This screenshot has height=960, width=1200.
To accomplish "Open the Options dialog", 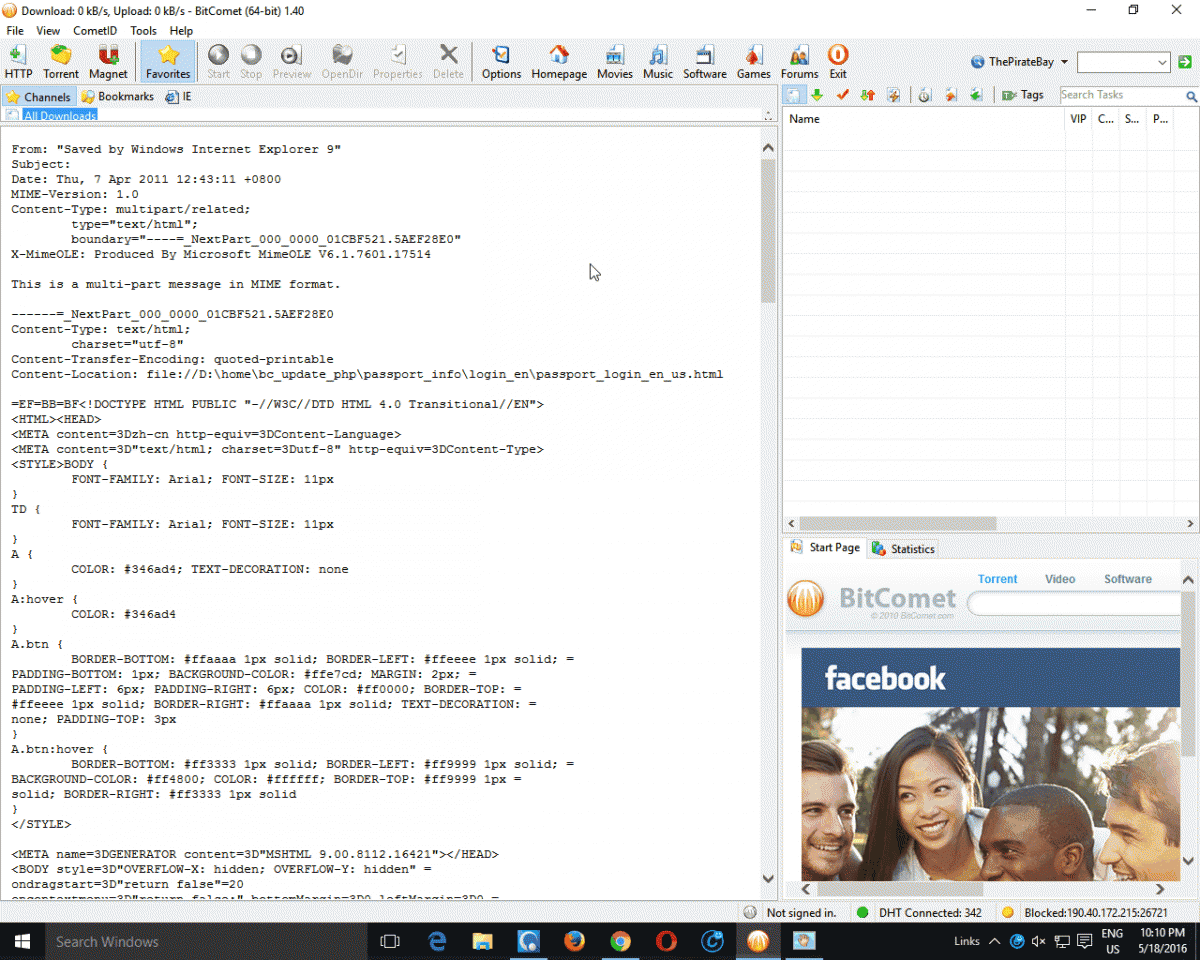I will (501, 61).
